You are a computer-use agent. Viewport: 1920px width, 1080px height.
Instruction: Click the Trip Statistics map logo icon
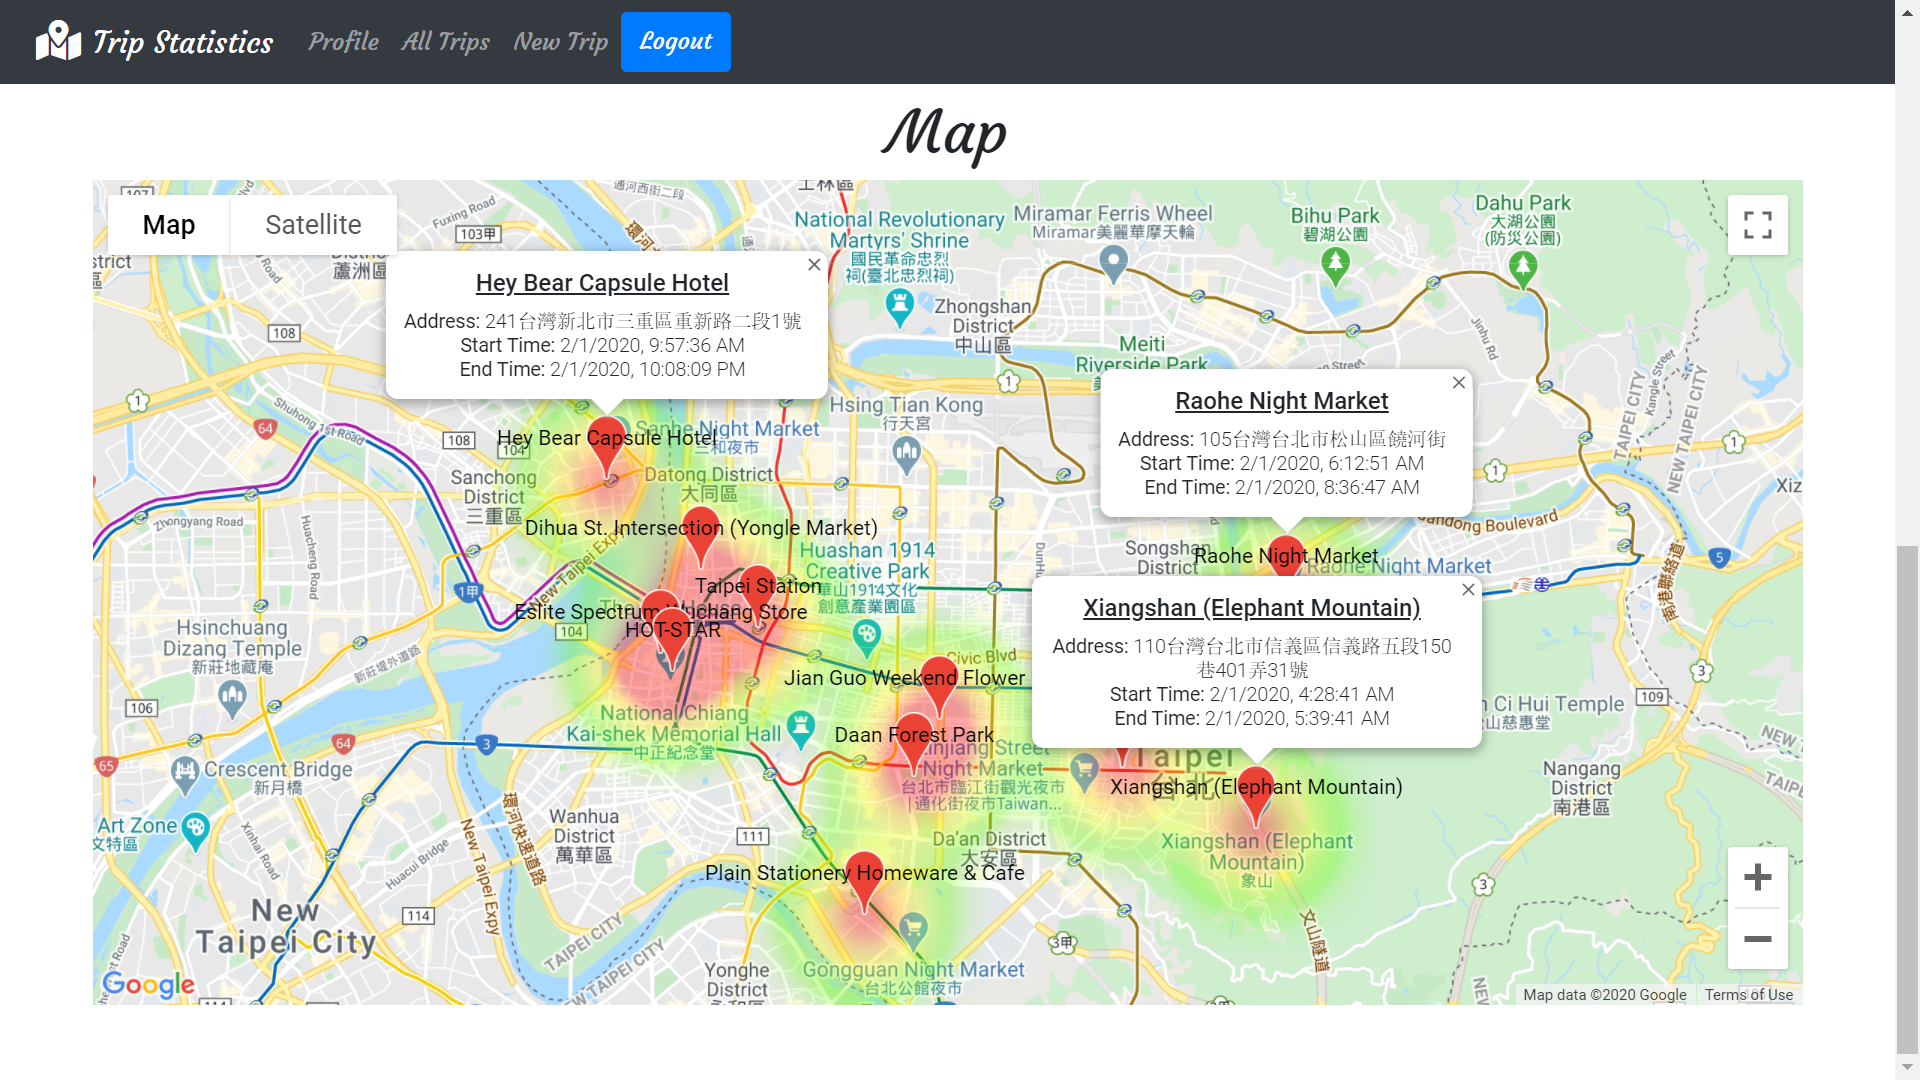[58, 41]
